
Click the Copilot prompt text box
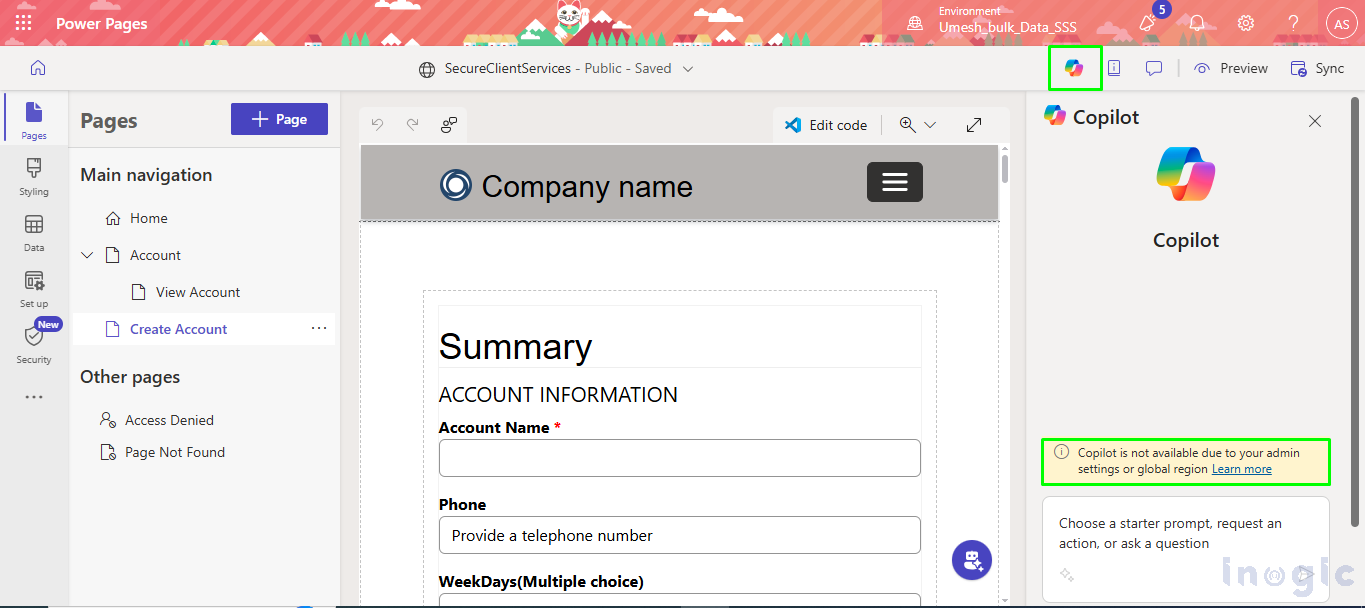[x=1186, y=550]
